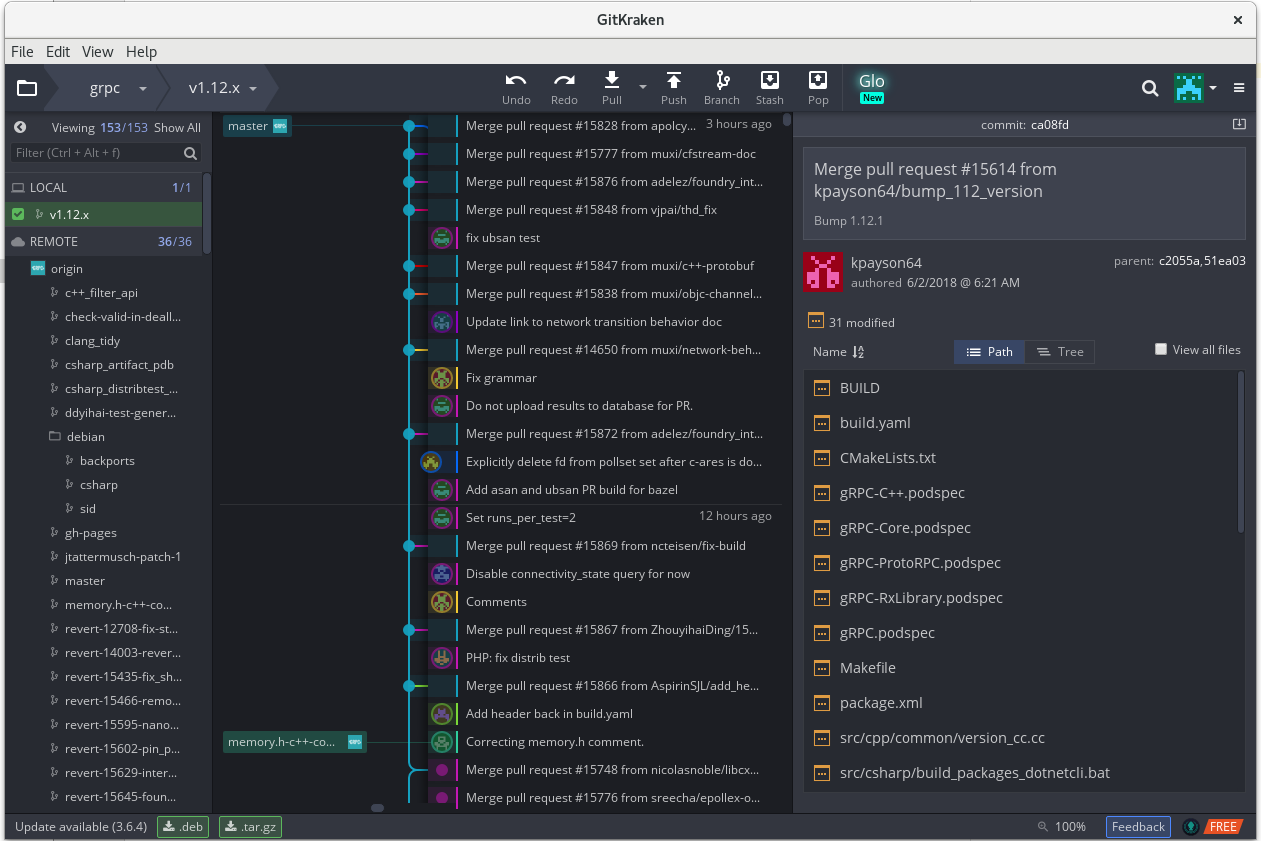The height and width of the screenshot is (841, 1261).
Task: Enable the View all files checkbox
Action: pyautogui.click(x=1161, y=349)
